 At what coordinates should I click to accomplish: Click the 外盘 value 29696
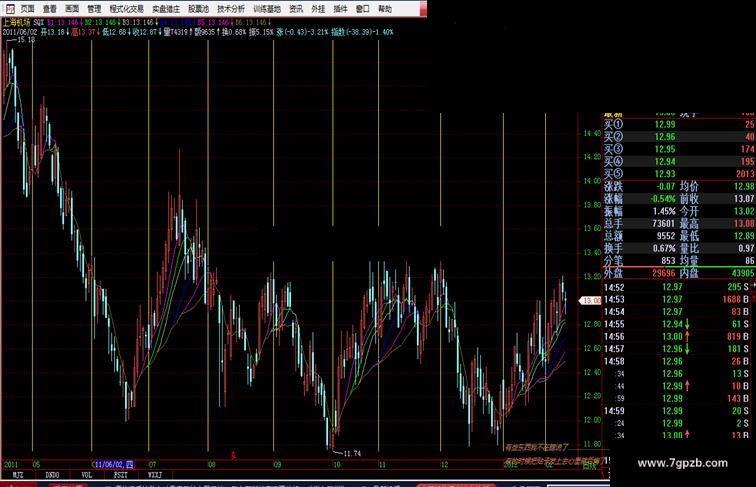663,273
